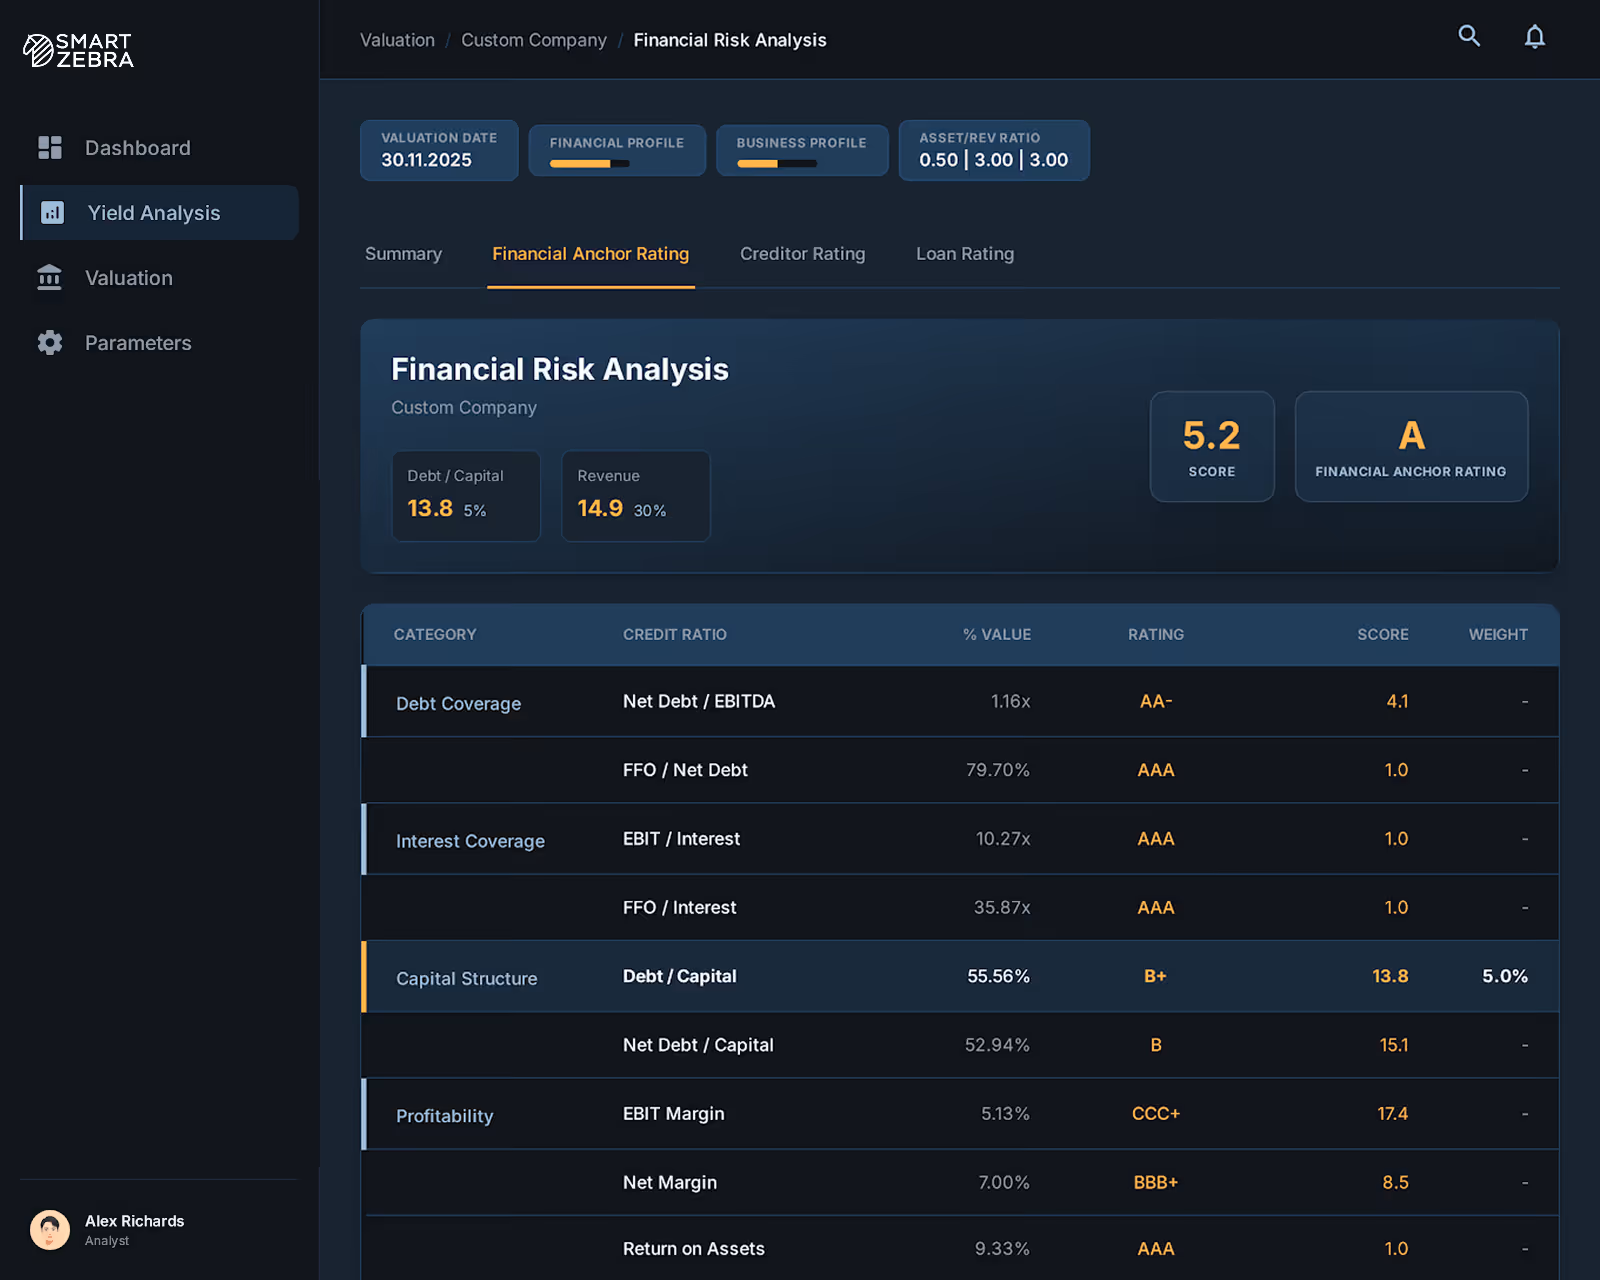The image size is (1600, 1280).
Task: Adjust the Business Profile slider
Action: (x=775, y=161)
